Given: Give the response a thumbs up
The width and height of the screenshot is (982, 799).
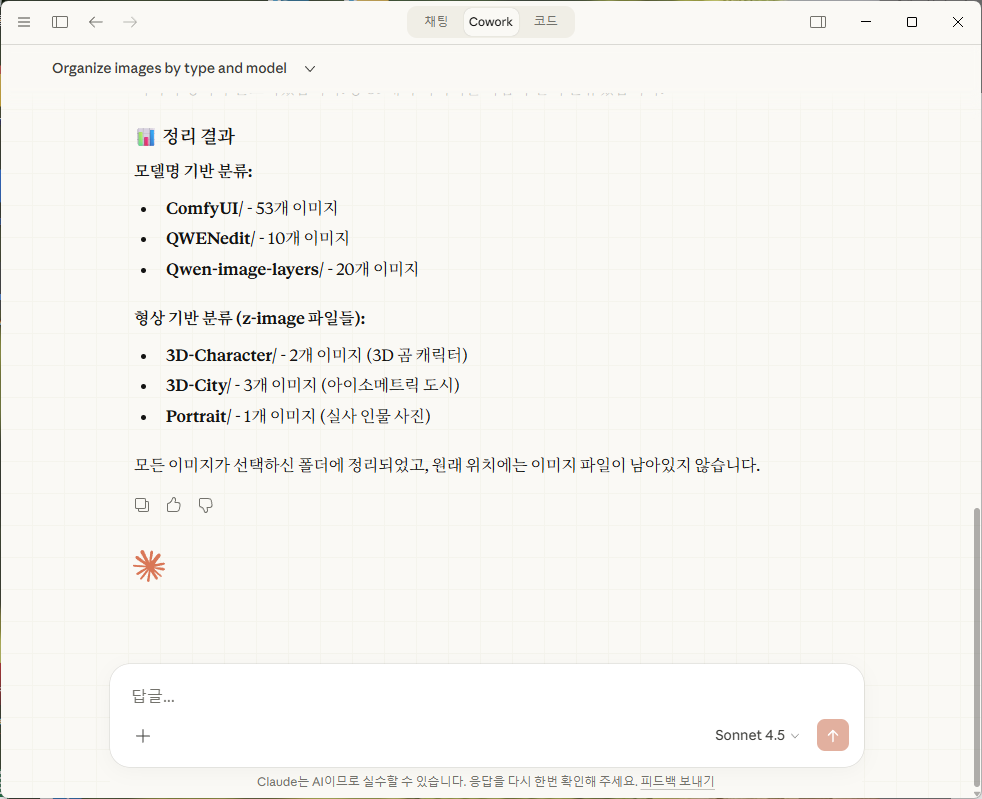Looking at the screenshot, I should [174, 505].
